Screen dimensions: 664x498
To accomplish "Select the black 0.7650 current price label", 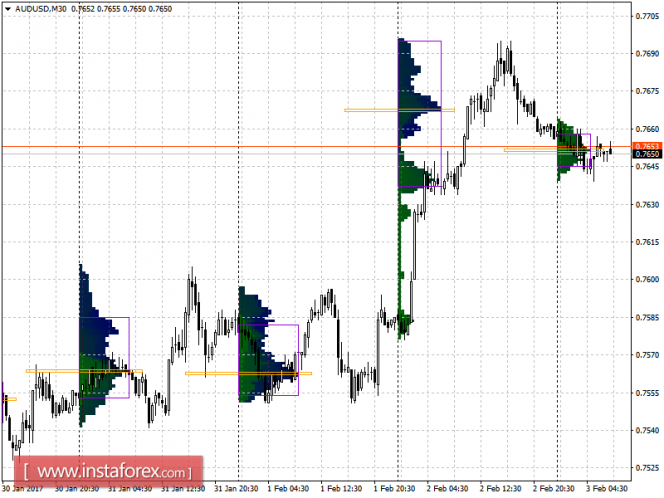I will click(x=647, y=154).
